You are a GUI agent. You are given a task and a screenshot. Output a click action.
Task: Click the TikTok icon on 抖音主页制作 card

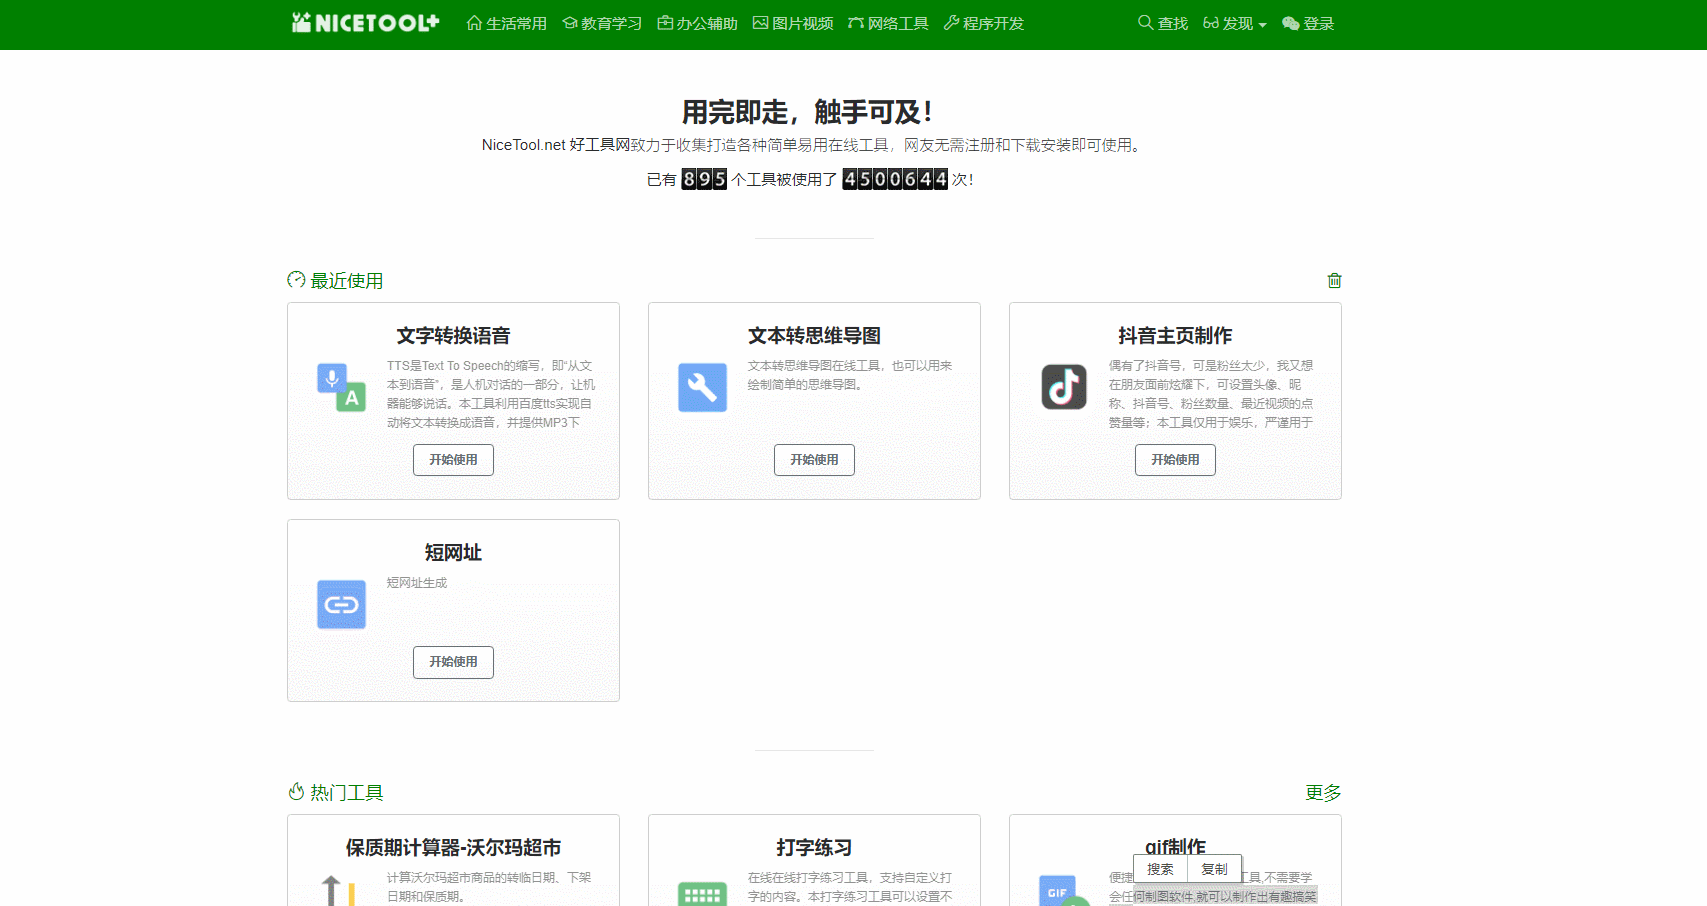coord(1063,387)
